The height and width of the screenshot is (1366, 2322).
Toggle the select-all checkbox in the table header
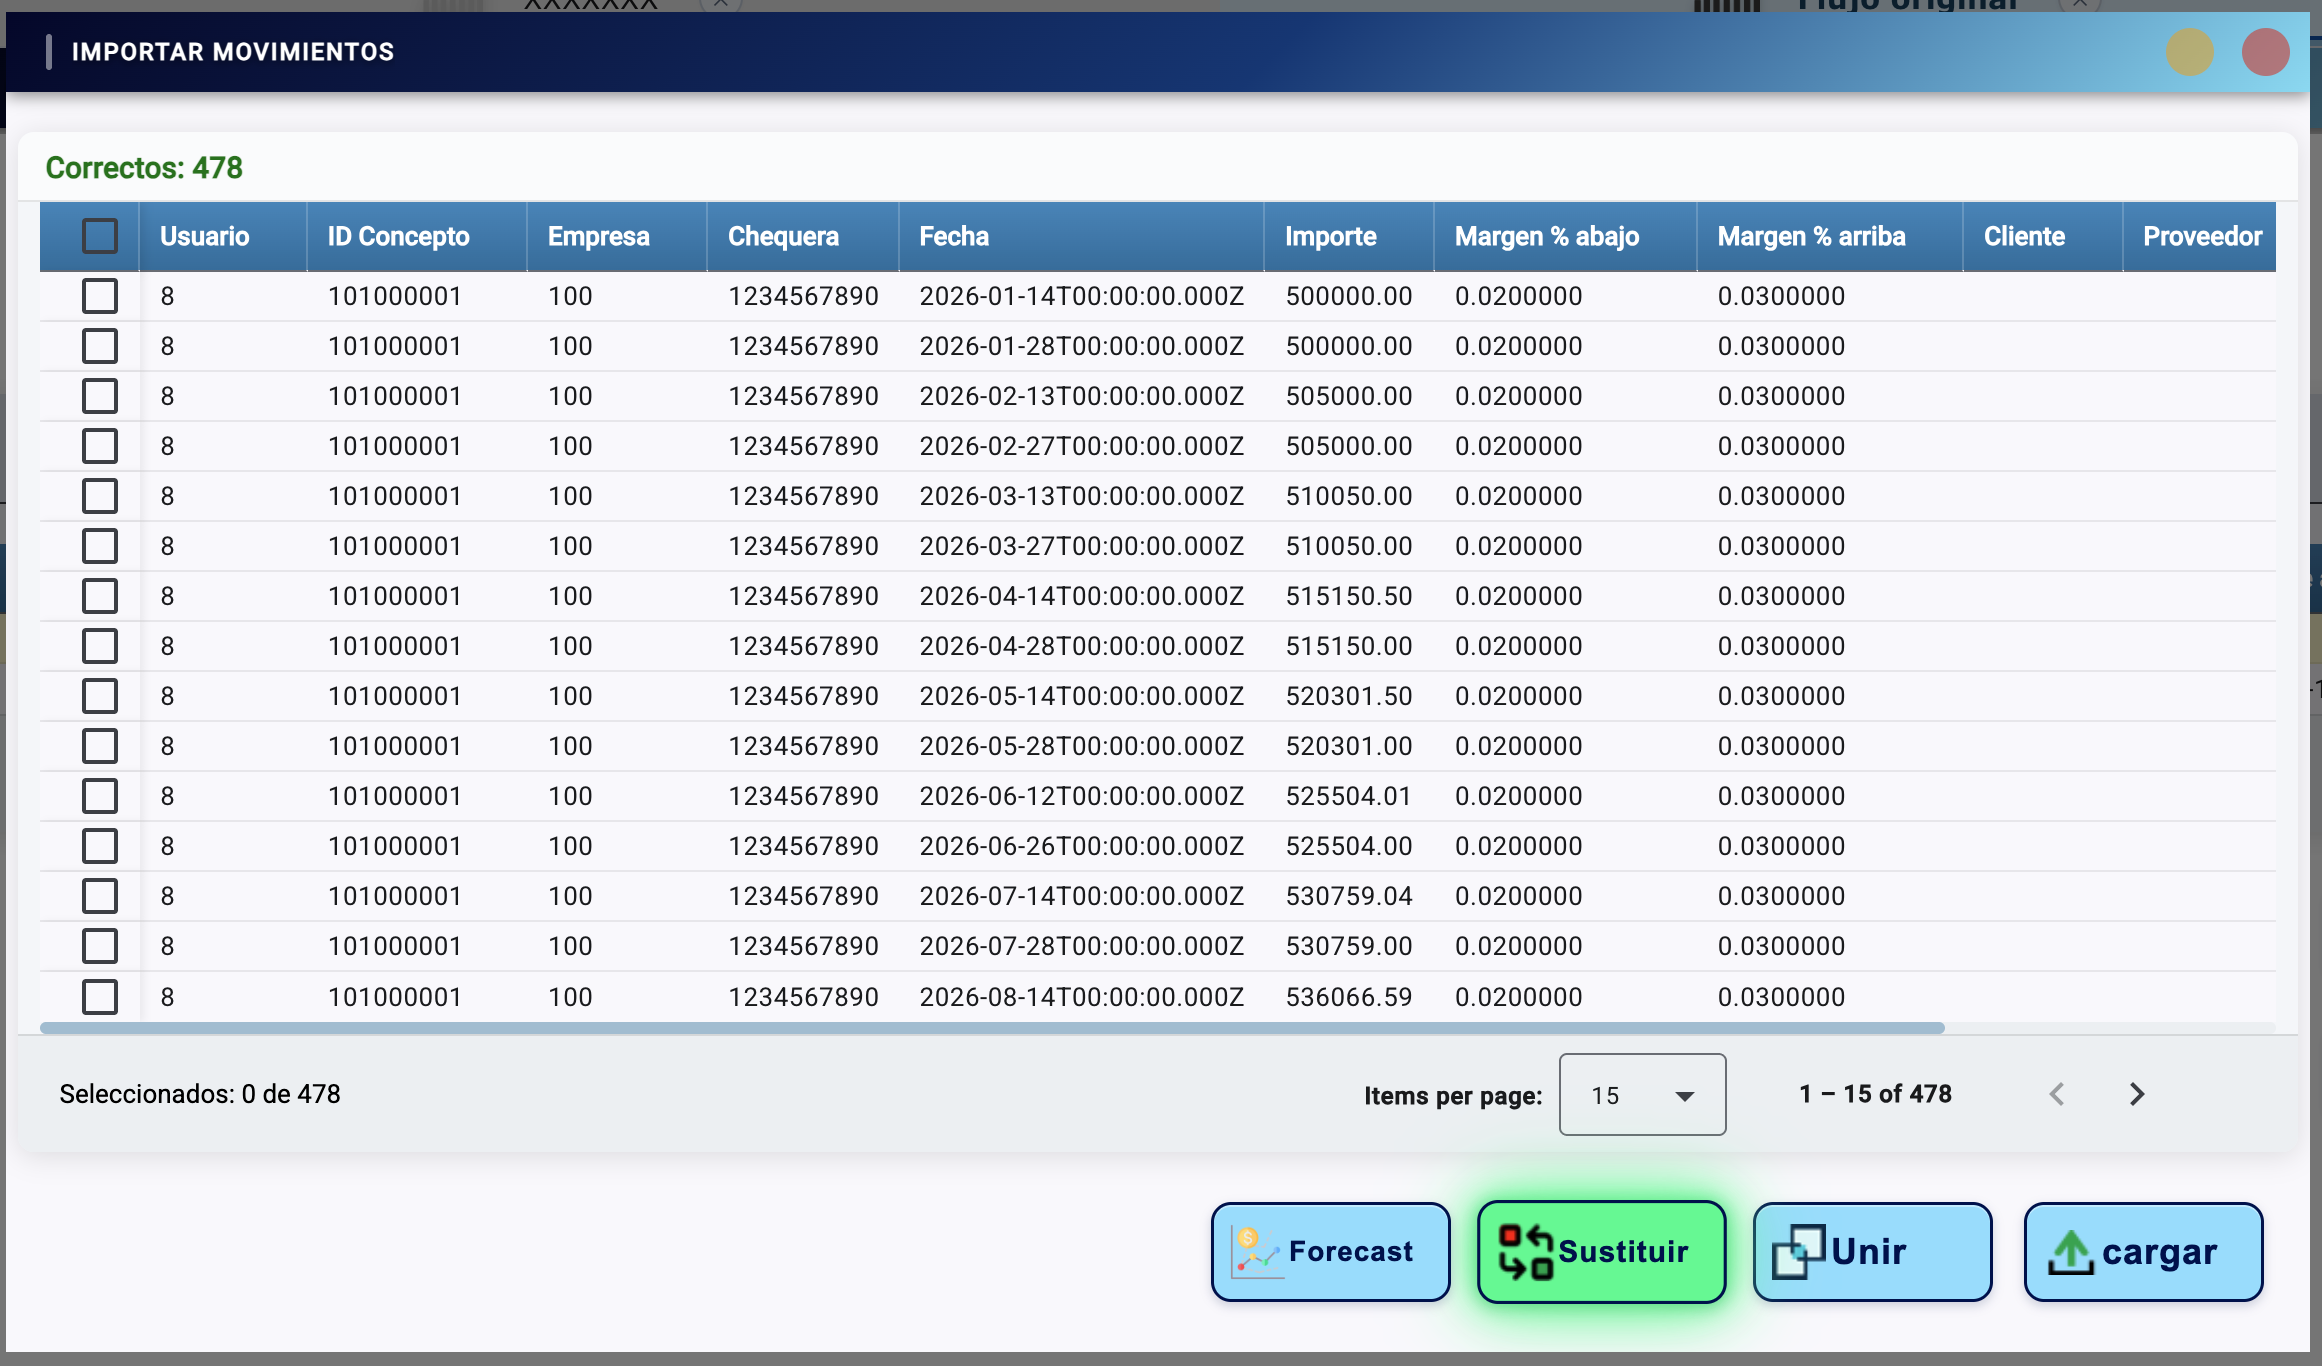(x=100, y=236)
